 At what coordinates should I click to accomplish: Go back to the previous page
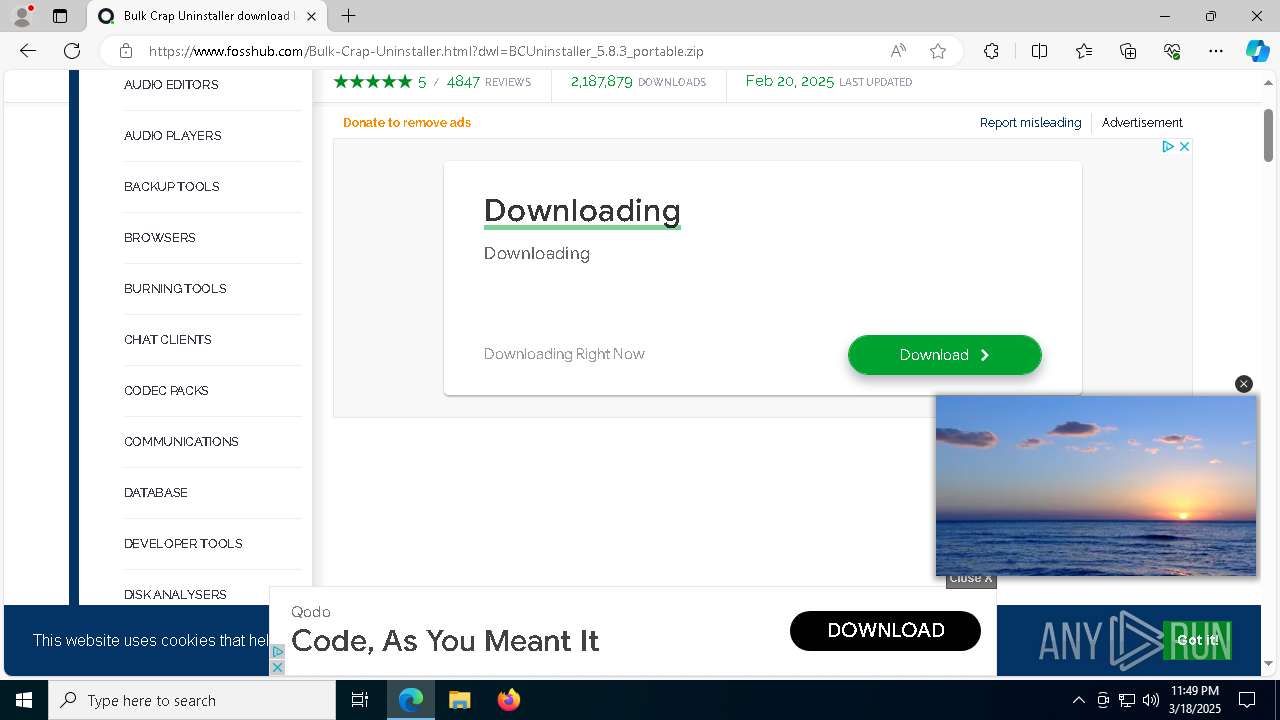pyautogui.click(x=28, y=51)
